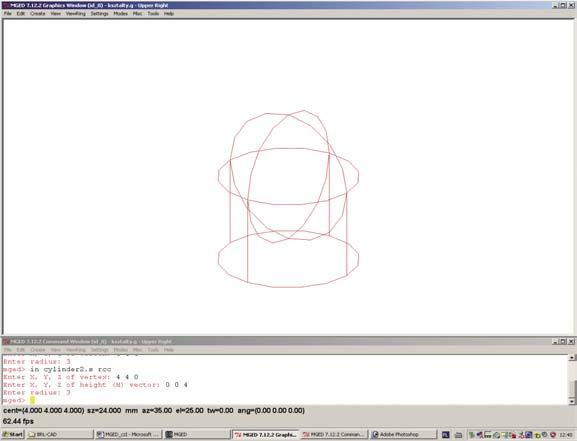Click the Graphics Window title bar icon
The image size is (577, 441).
coord(6,5)
